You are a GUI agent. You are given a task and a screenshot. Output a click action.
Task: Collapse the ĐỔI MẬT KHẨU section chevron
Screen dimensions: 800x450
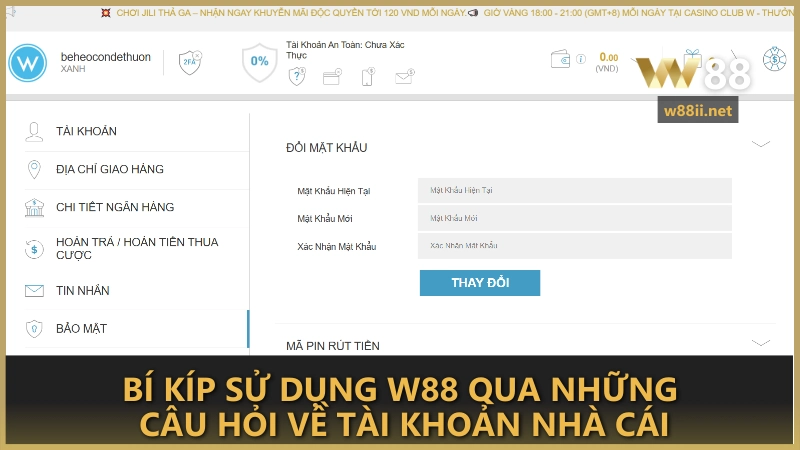point(761,144)
